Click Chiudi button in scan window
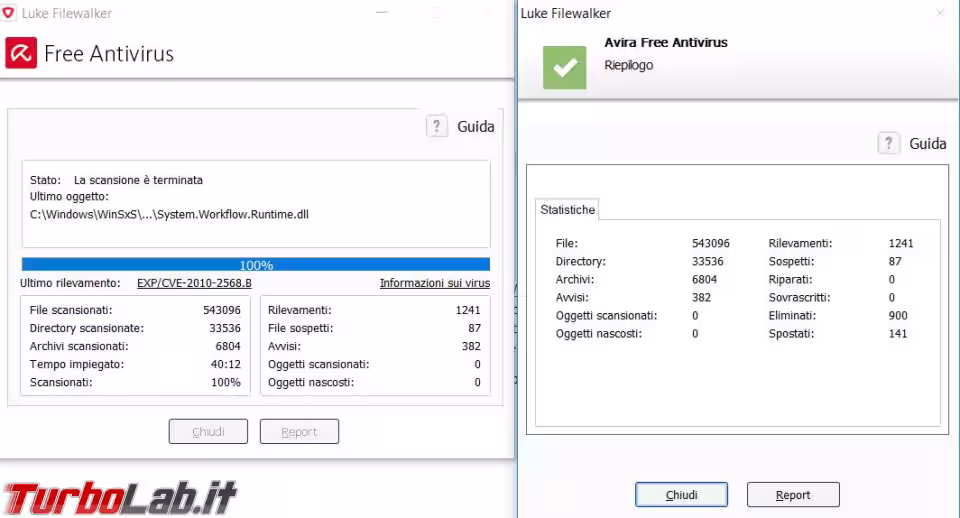The image size is (960, 518). tap(208, 432)
